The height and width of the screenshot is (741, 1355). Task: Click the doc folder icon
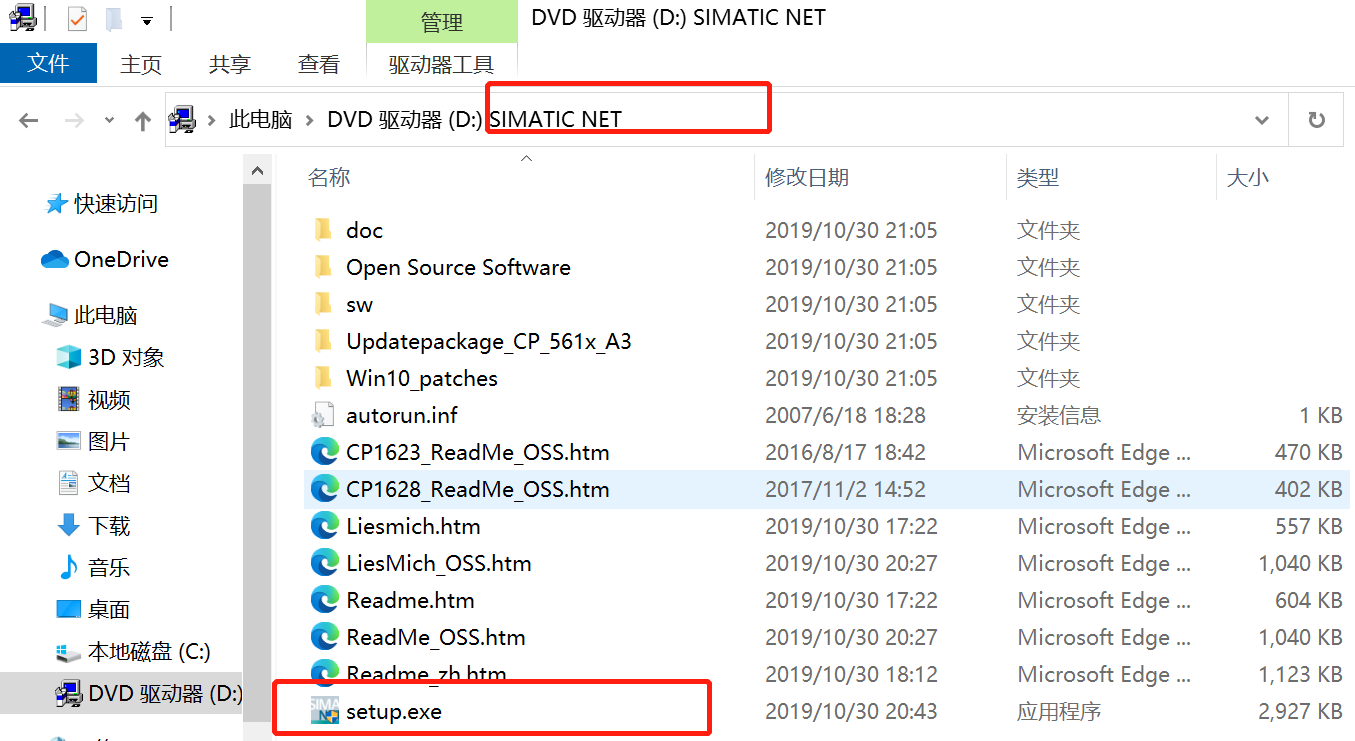point(323,230)
